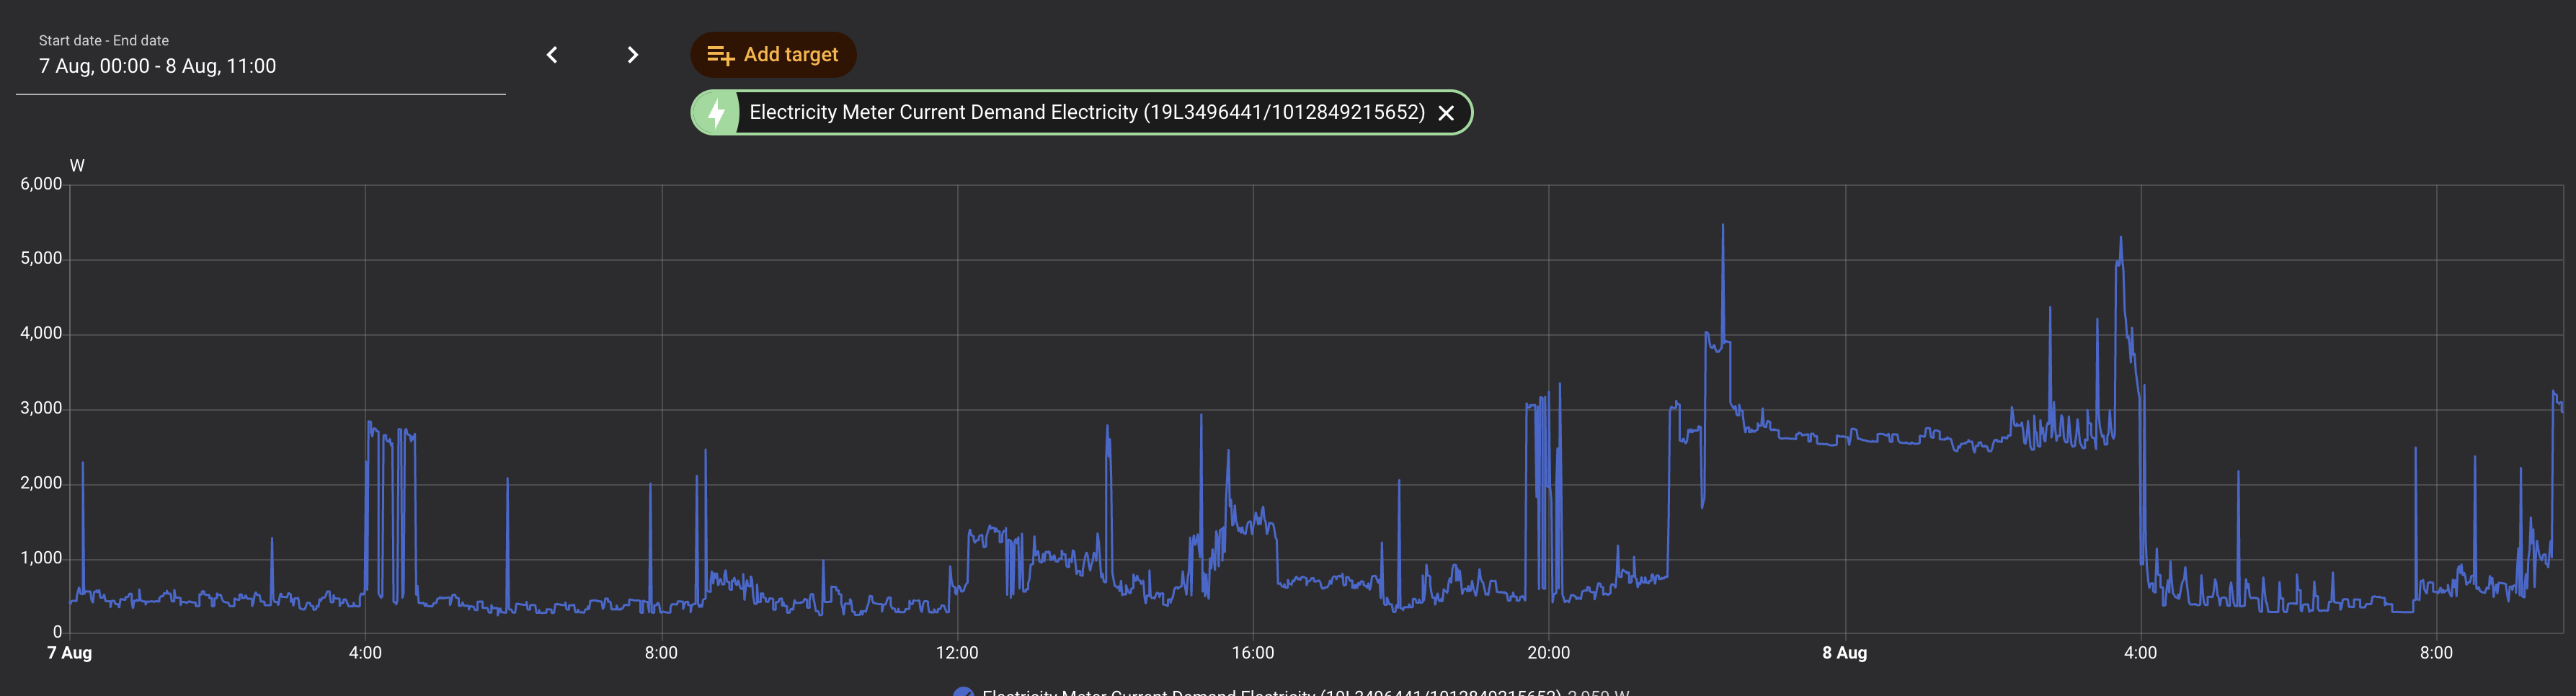Click the final 8:00 time label after 8 Aug
This screenshot has width=2576, height=696.
(x=2437, y=653)
